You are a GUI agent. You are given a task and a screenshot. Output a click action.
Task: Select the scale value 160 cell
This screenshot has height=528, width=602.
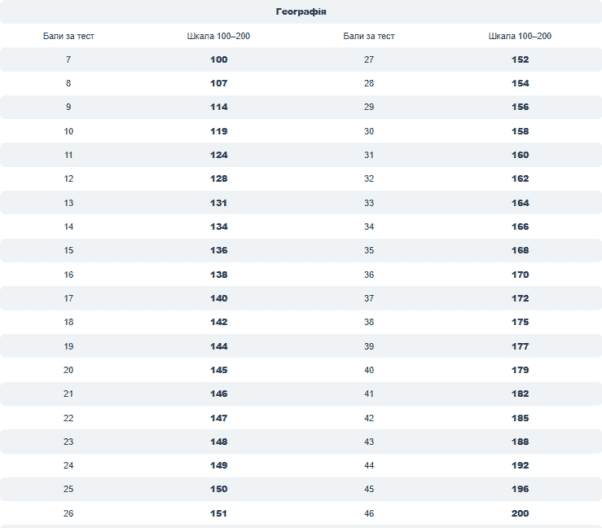(x=520, y=155)
